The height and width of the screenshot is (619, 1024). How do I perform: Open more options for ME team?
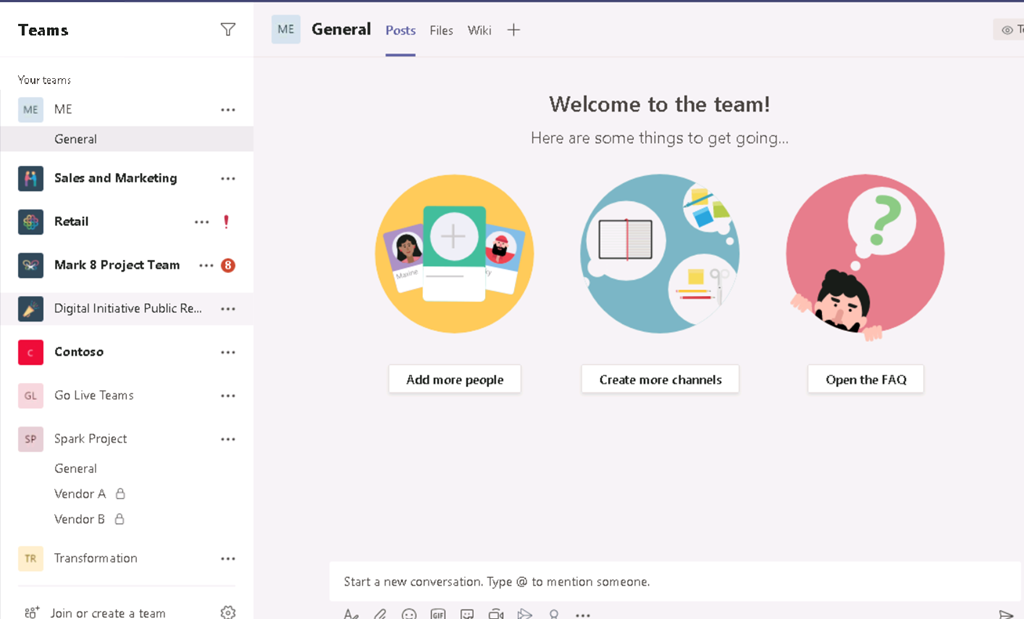pyautogui.click(x=228, y=110)
